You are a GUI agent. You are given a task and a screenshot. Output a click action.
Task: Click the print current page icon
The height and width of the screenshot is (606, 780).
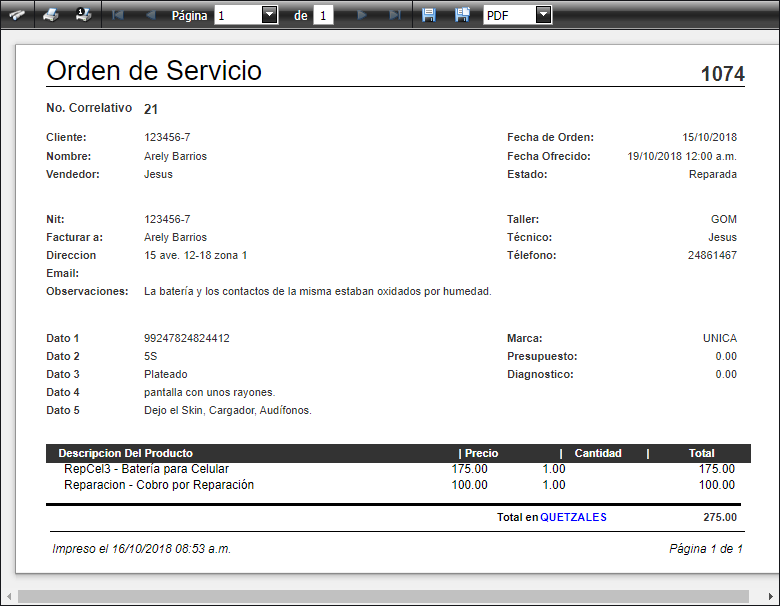(x=83, y=15)
